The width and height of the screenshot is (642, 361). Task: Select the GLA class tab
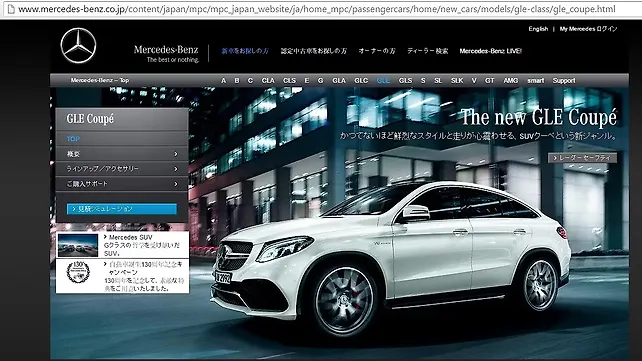[339, 81]
